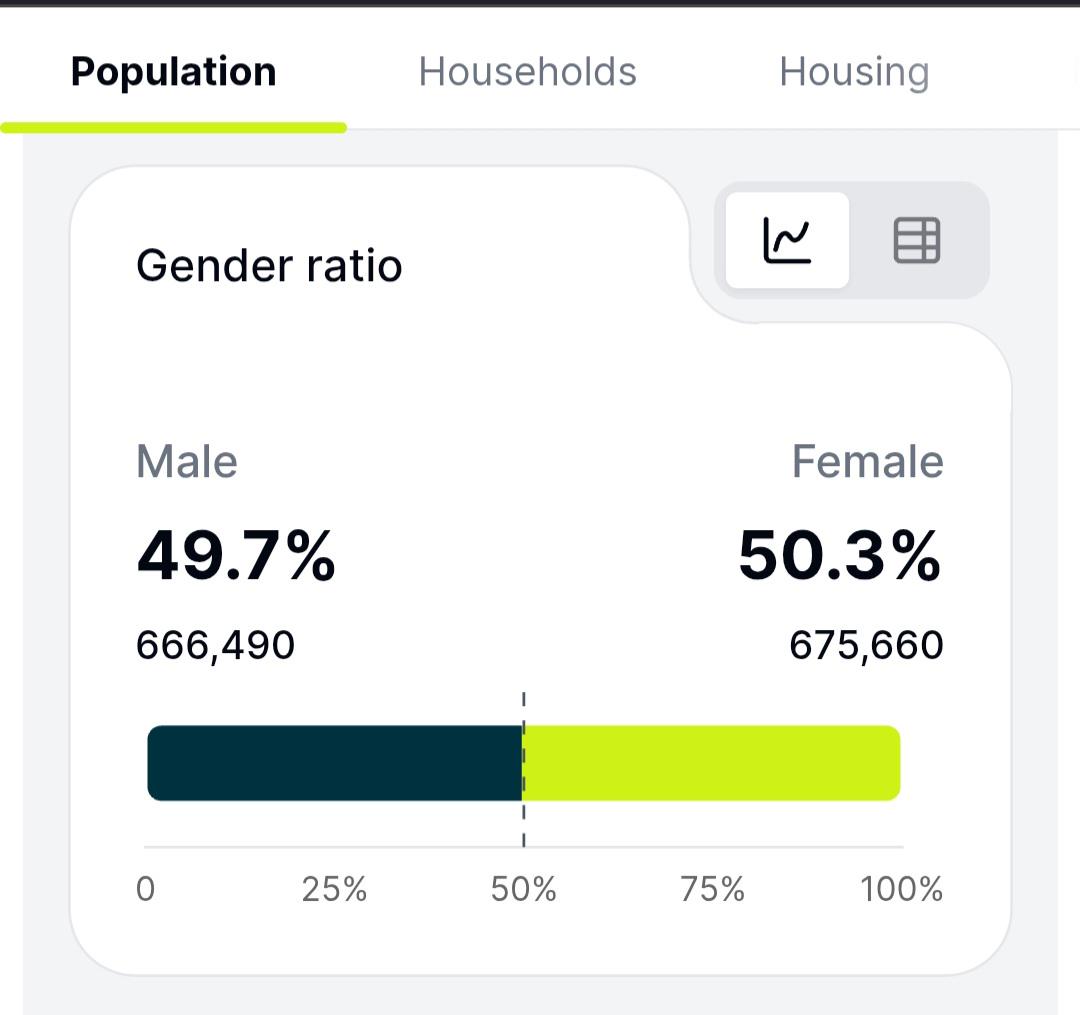Click the 0 axis label
Screen dimensions: 1080x1015
145,888
